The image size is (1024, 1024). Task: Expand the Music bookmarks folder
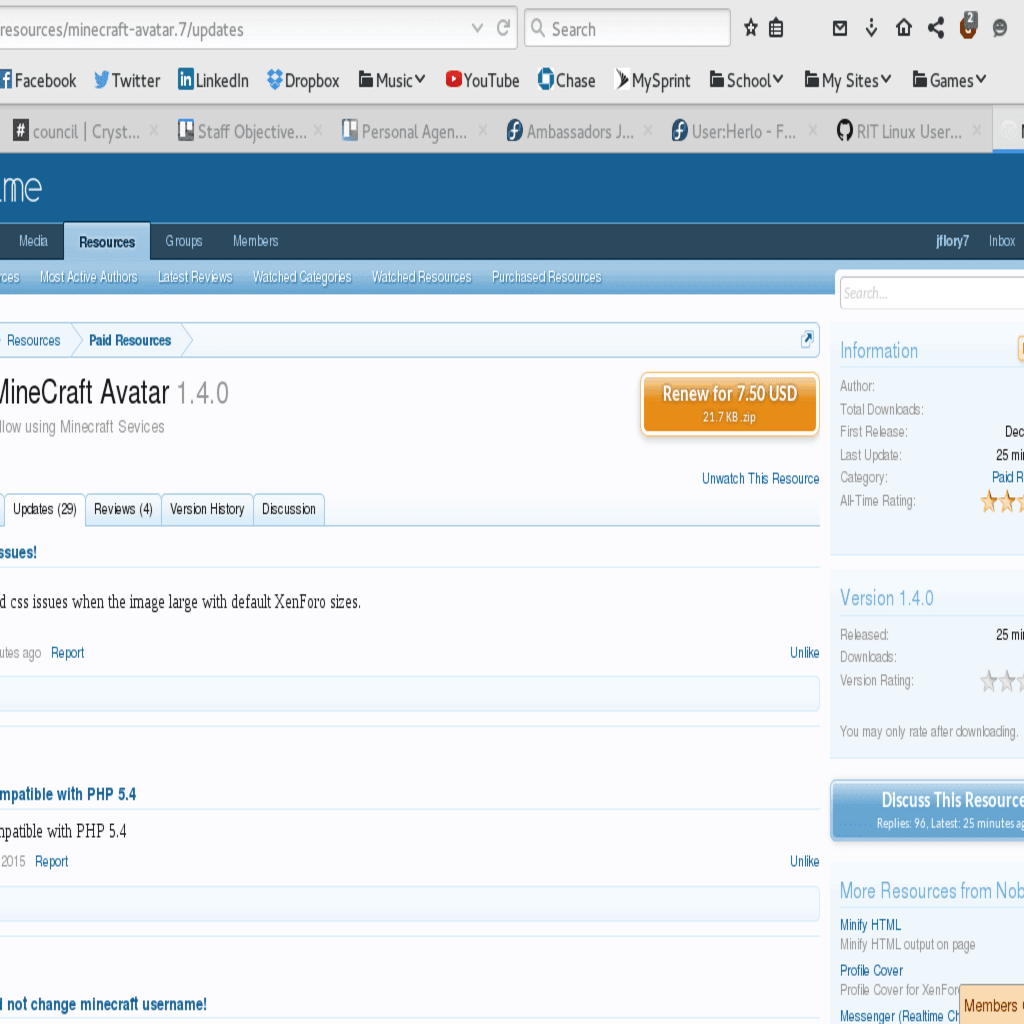[392, 80]
